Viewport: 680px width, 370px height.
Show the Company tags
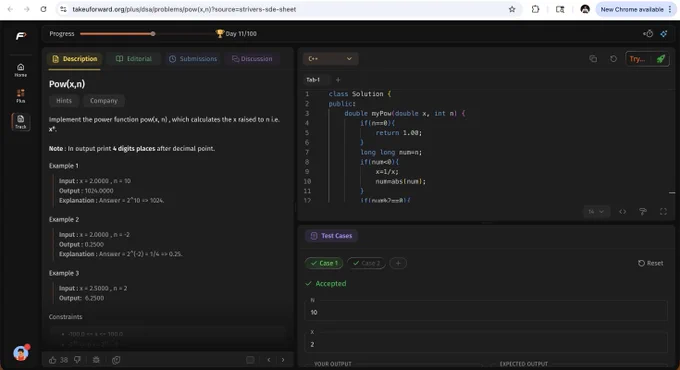coord(104,101)
